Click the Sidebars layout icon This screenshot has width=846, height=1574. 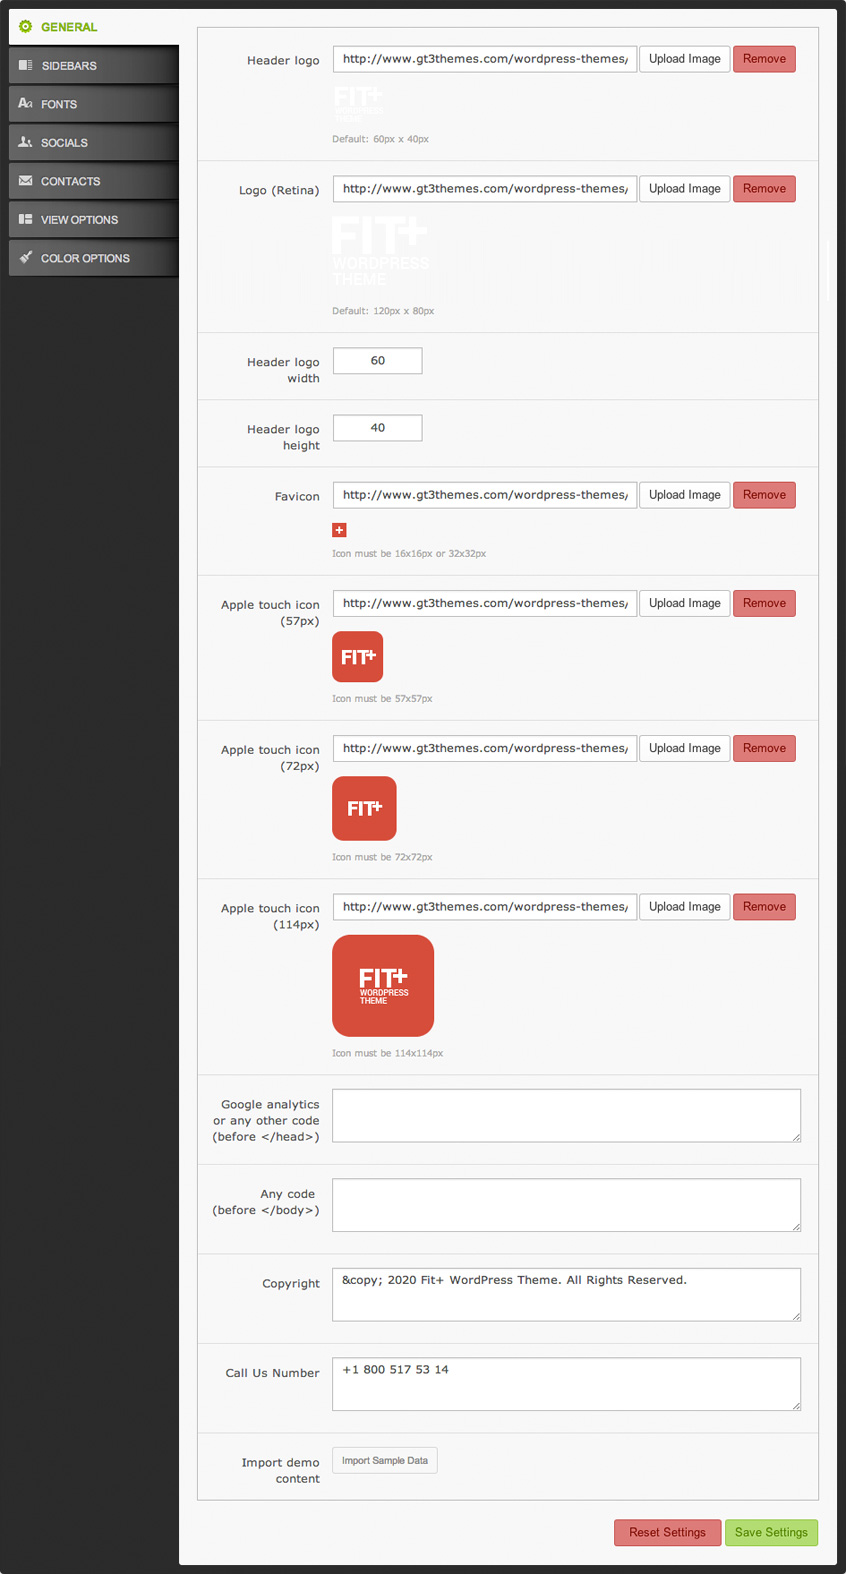coord(26,66)
